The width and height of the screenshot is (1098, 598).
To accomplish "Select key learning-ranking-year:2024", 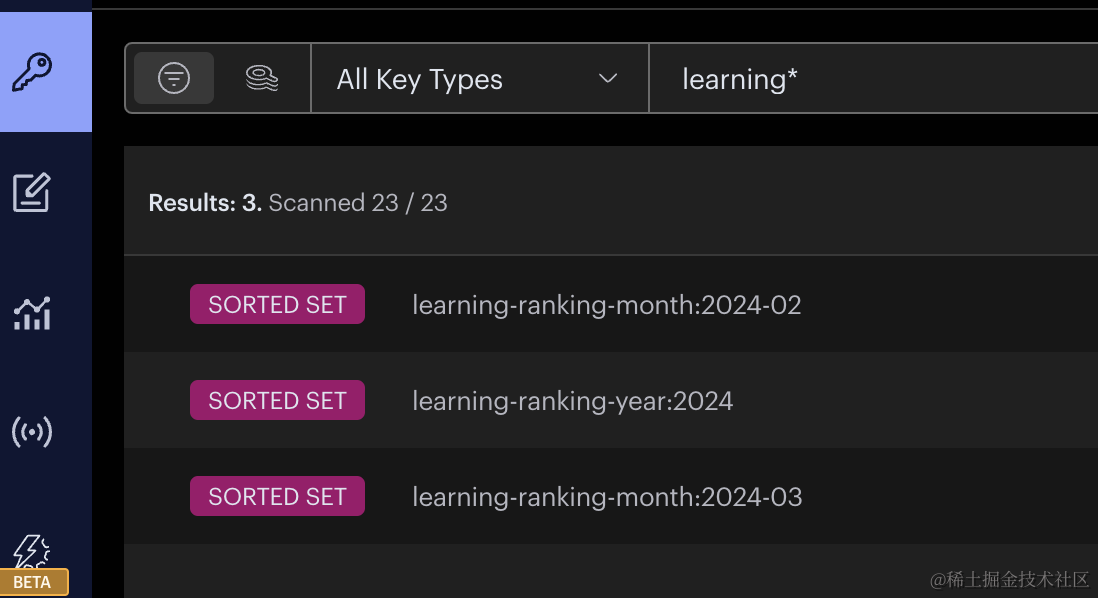I will pyautogui.click(x=572, y=401).
